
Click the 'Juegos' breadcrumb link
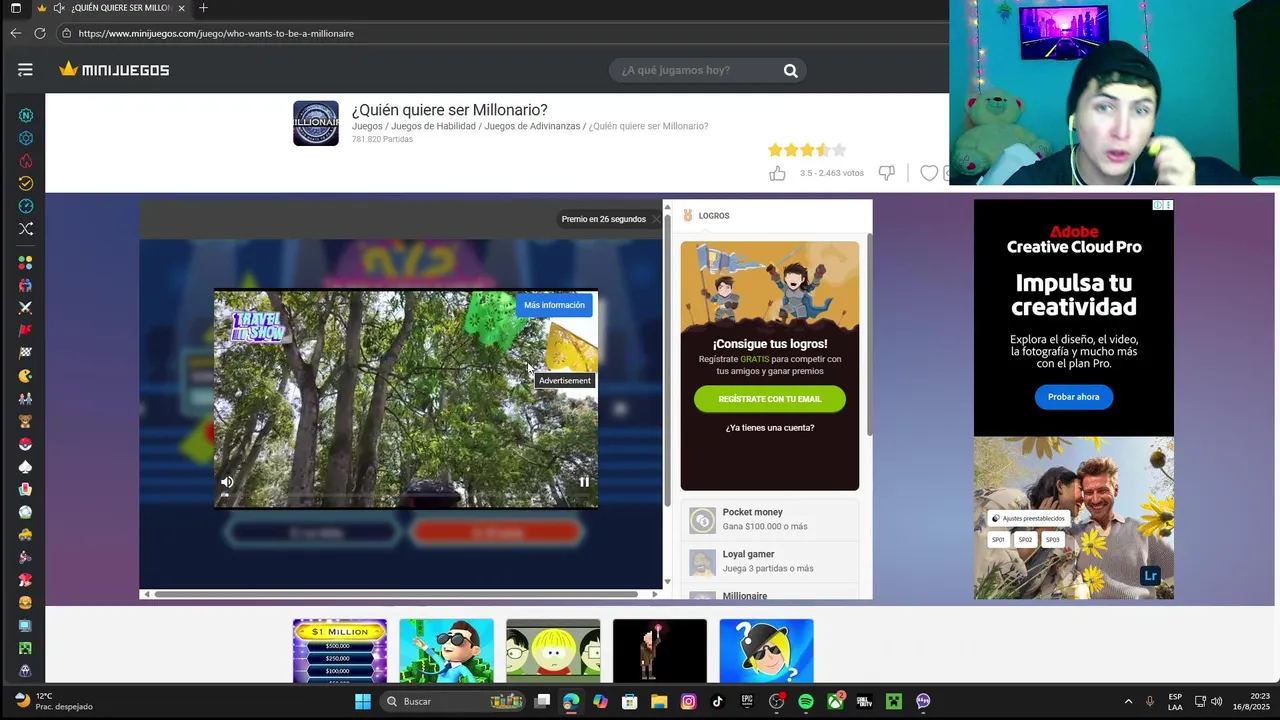click(x=367, y=126)
